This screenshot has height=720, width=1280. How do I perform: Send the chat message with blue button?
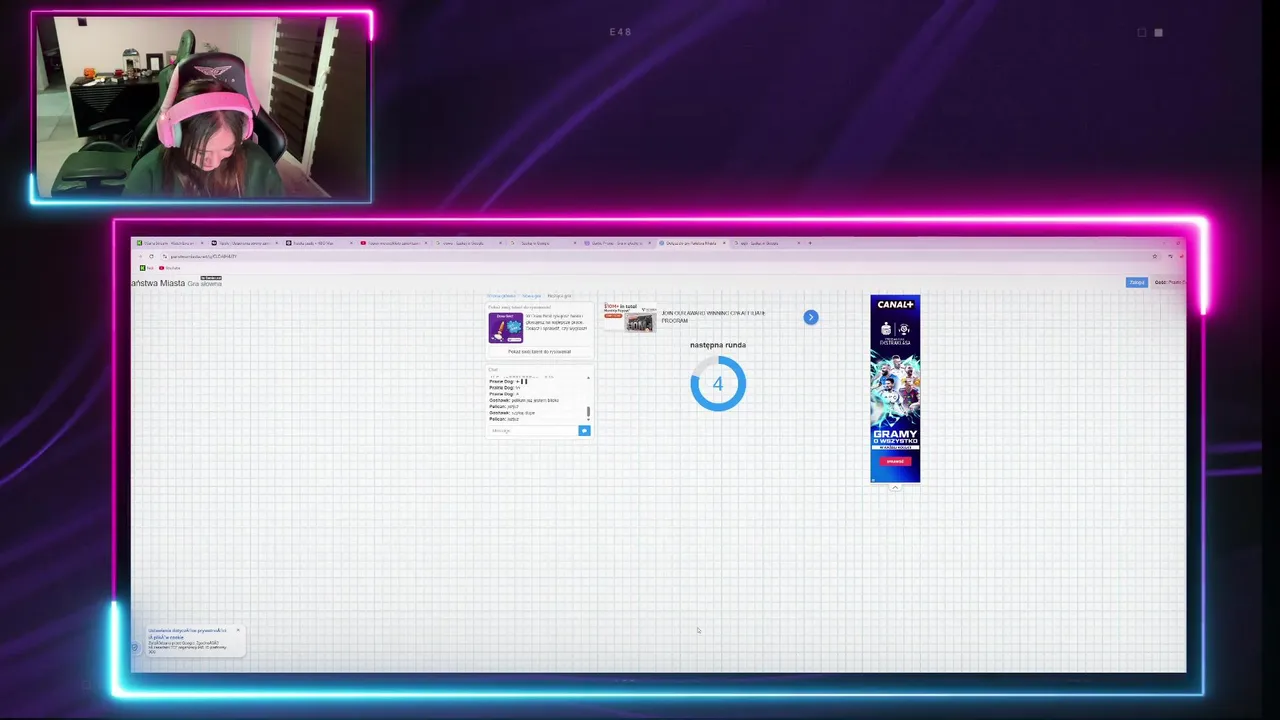tap(584, 431)
